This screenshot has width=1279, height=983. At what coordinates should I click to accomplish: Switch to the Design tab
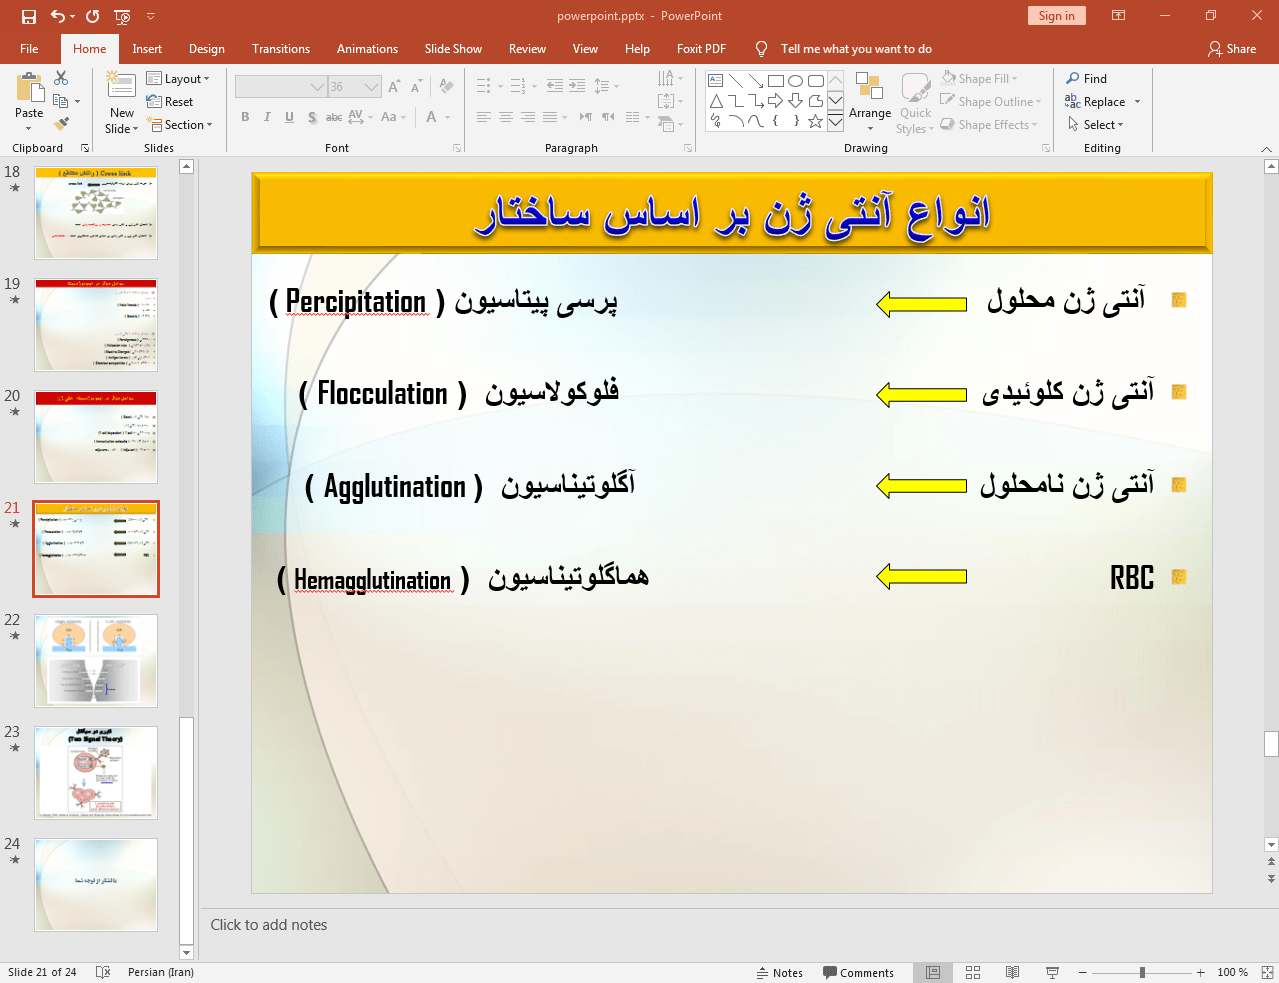206,48
